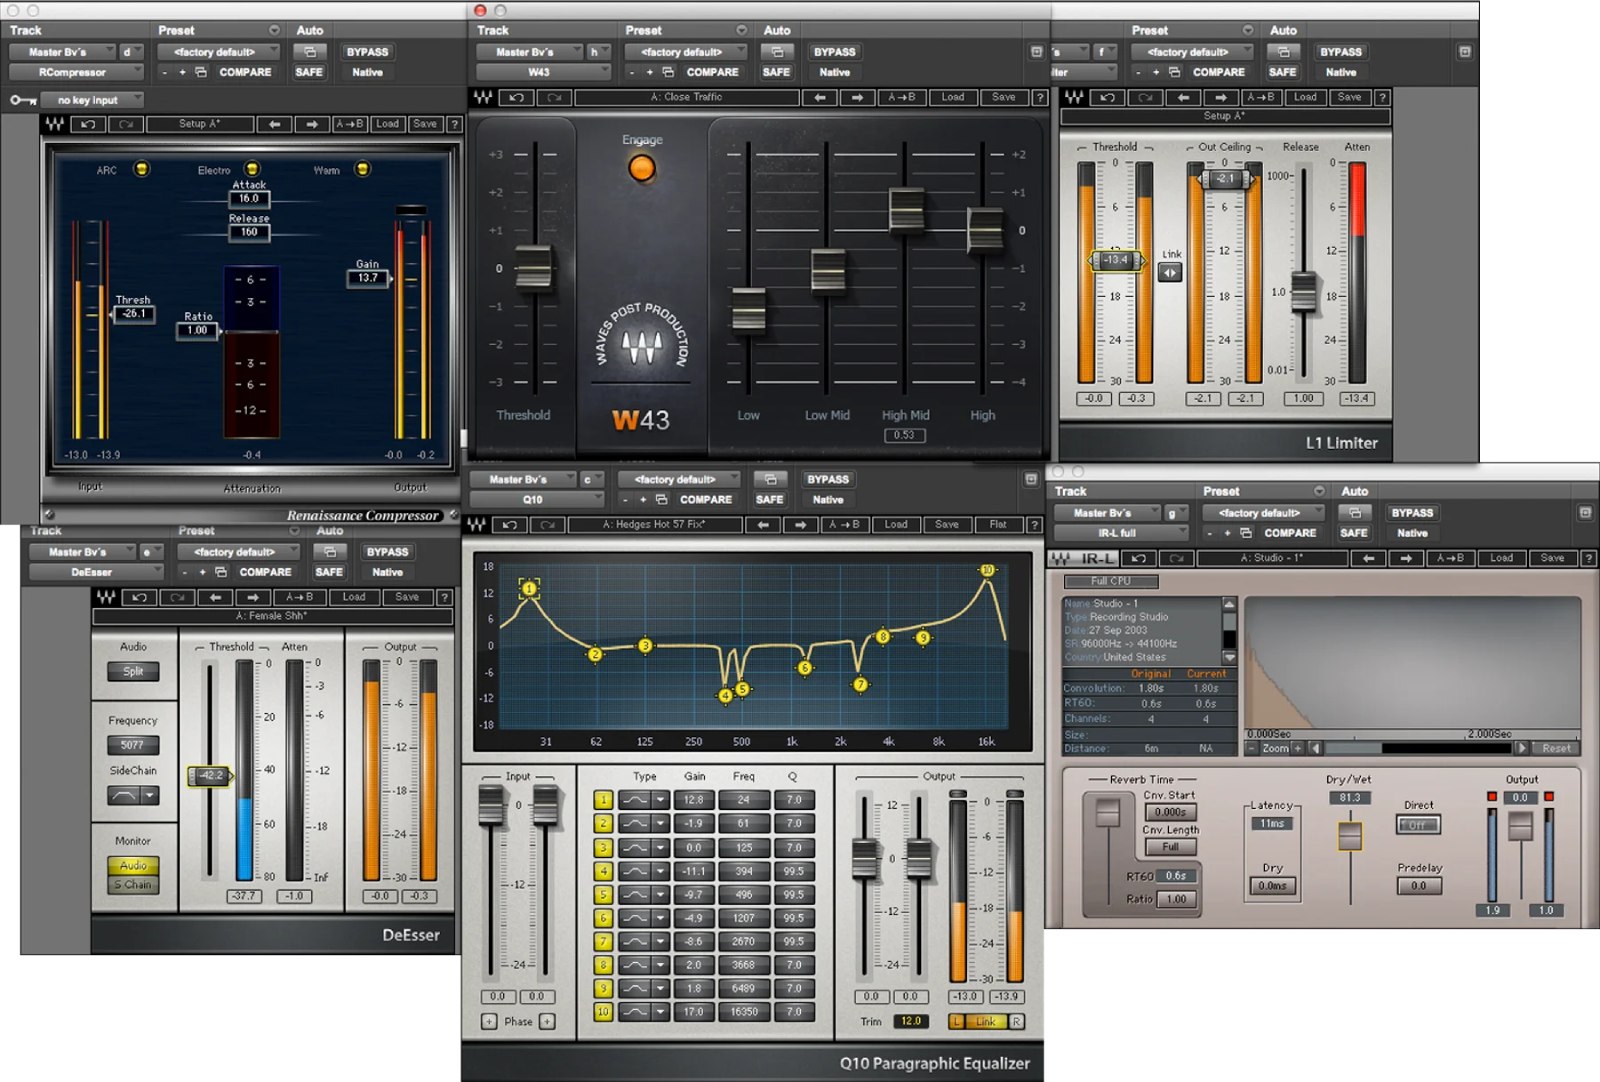Click the Reset button on IR-L

pos(1556,748)
